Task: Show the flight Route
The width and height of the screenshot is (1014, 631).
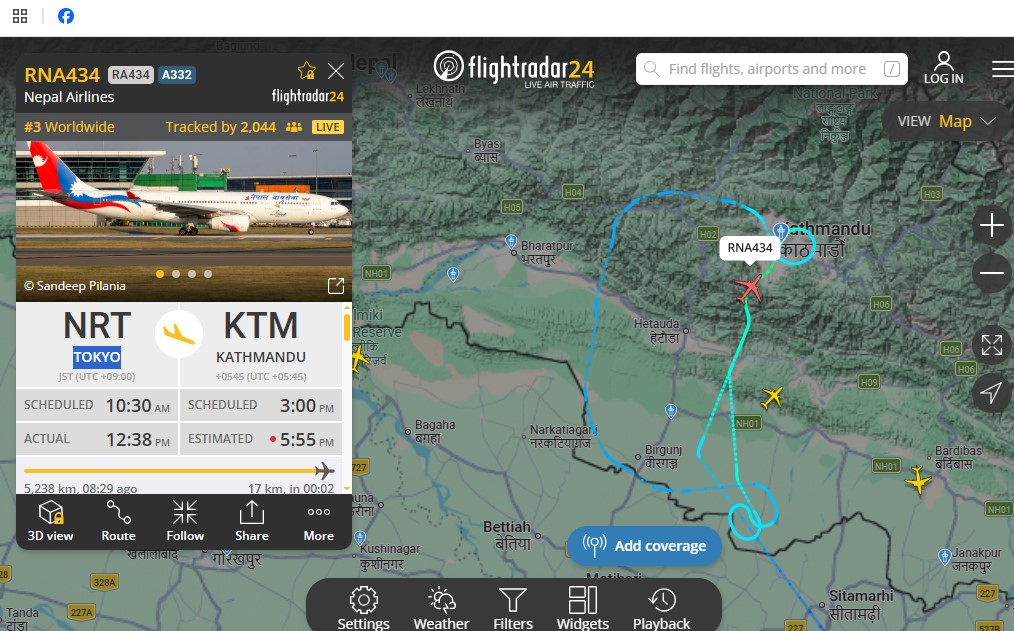Action: pyautogui.click(x=118, y=520)
